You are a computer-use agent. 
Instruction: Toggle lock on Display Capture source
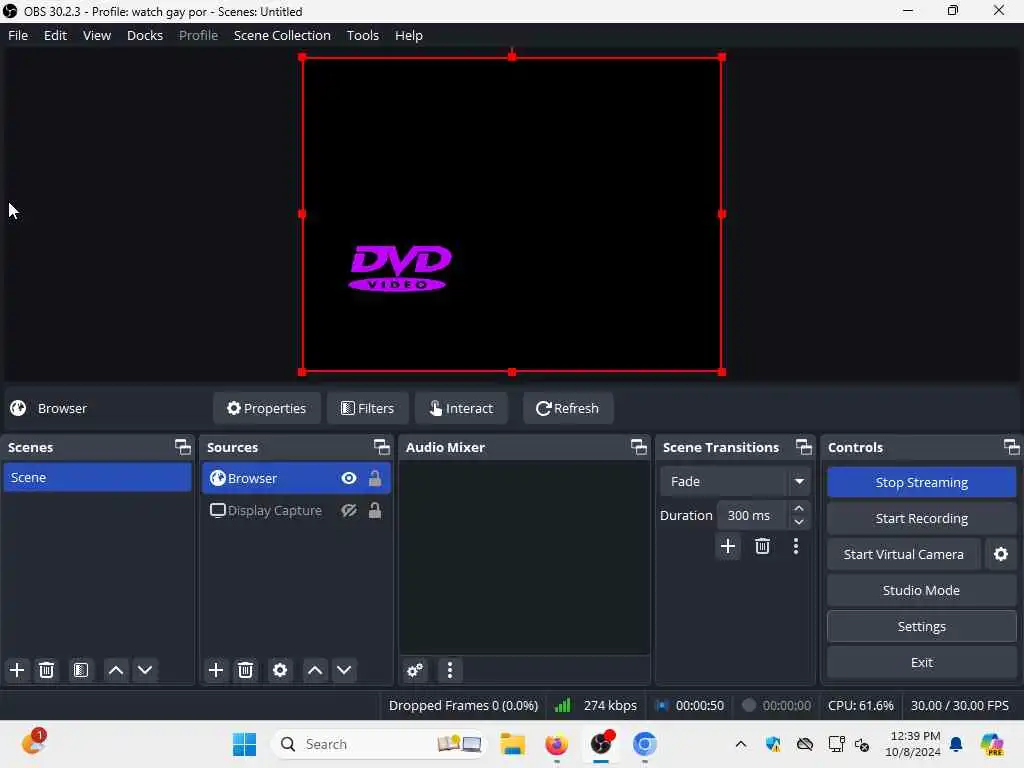coord(375,511)
